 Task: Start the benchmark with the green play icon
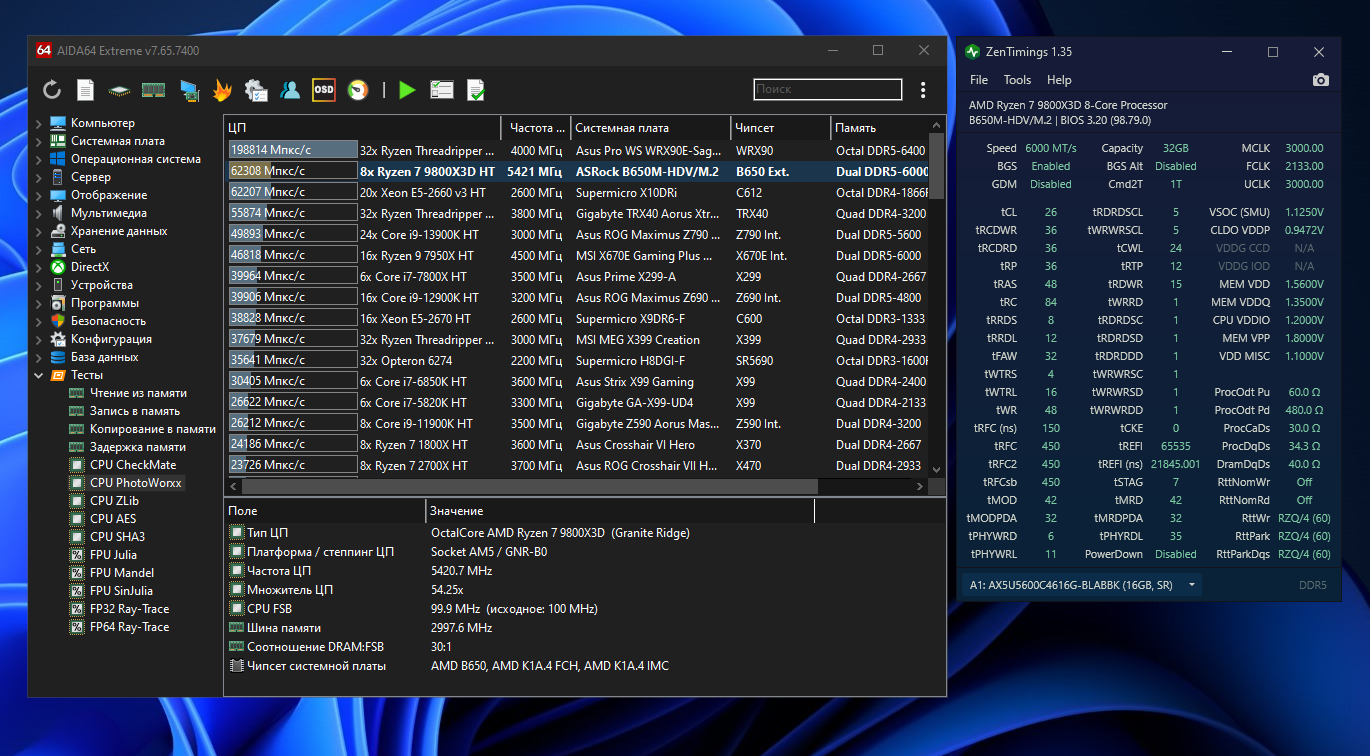pyautogui.click(x=406, y=90)
